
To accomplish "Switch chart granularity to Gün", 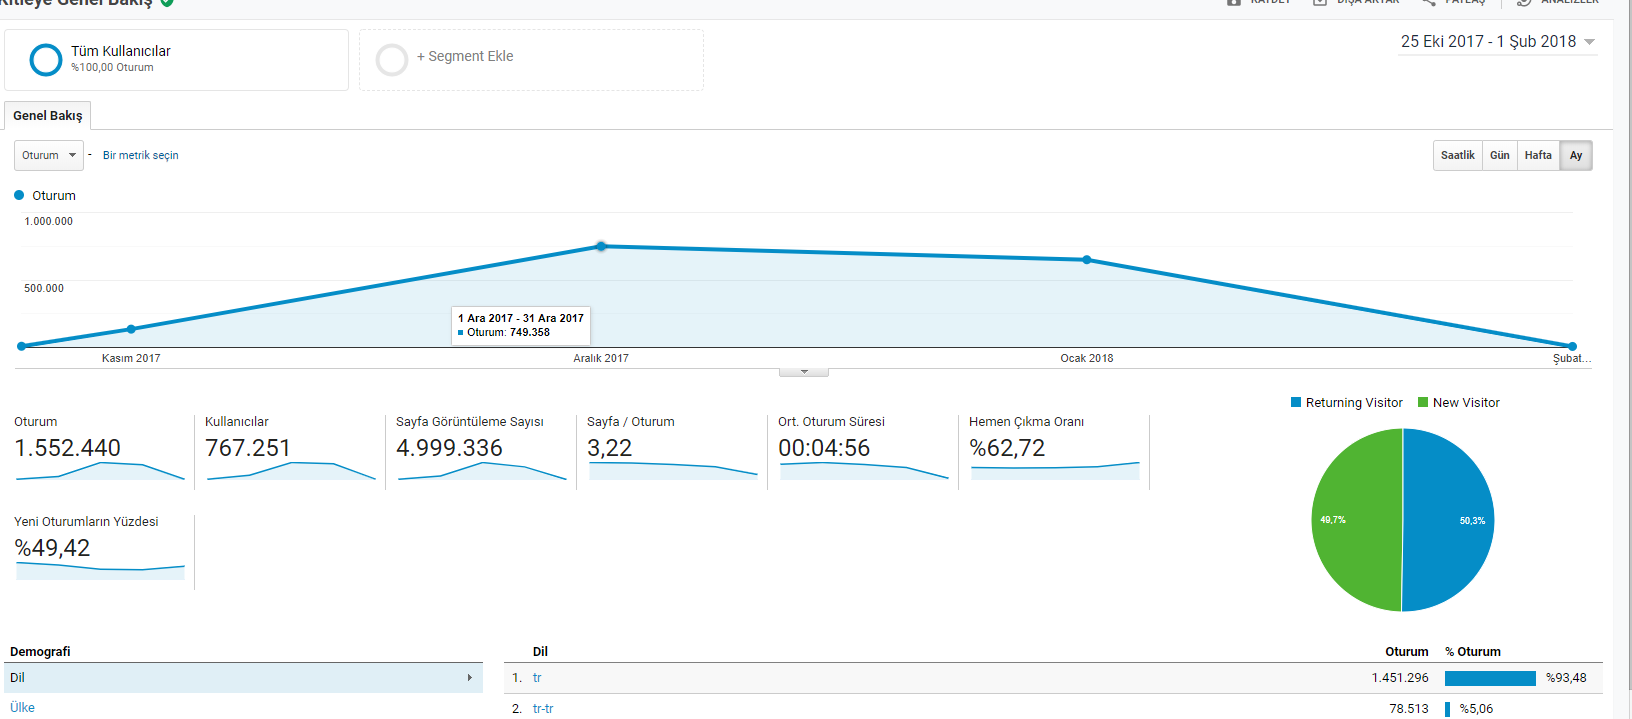I will click(x=1499, y=155).
